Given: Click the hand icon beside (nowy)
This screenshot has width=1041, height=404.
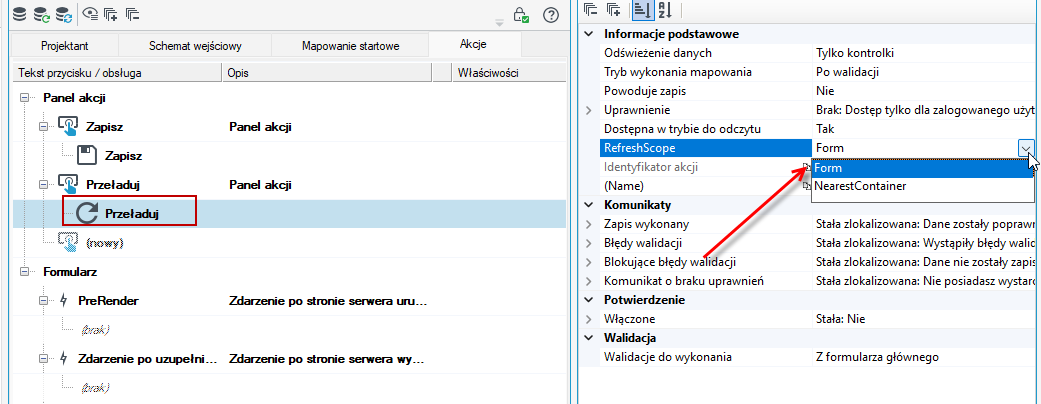Looking at the screenshot, I should pos(68,243).
